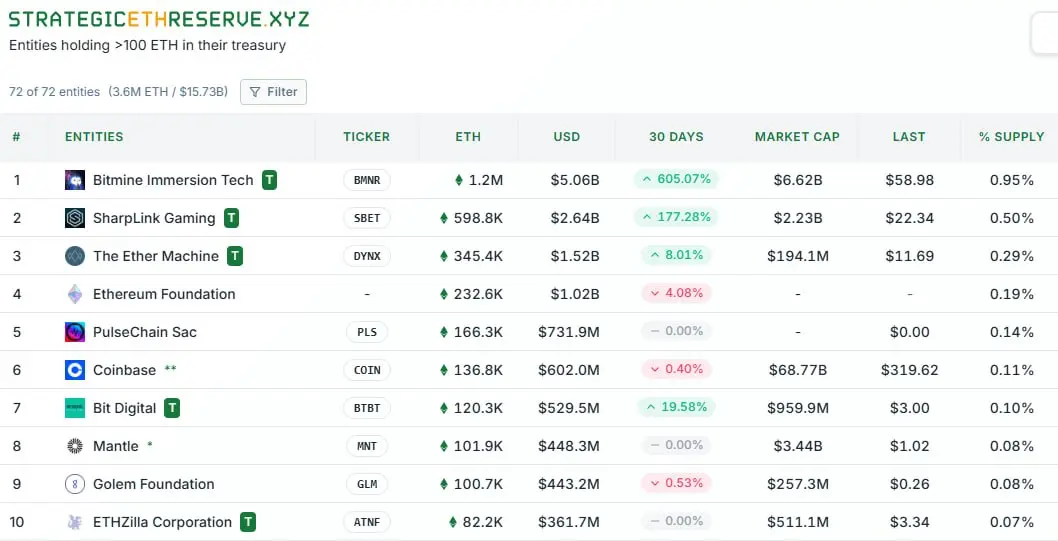Viewport: 1058px width, 541px height.
Task: Click the 605.07% 30-day change badge
Action: 676,179
